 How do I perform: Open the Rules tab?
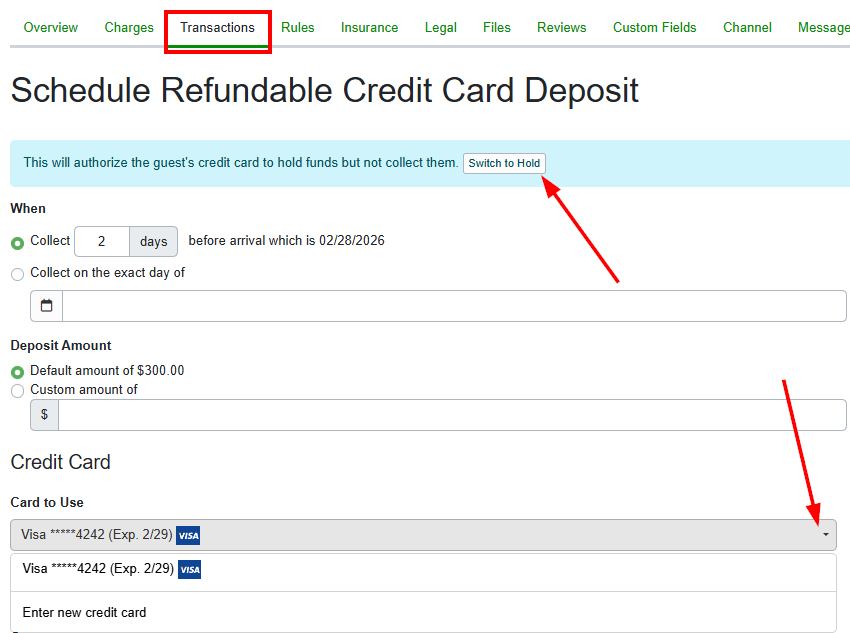[x=298, y=27]
